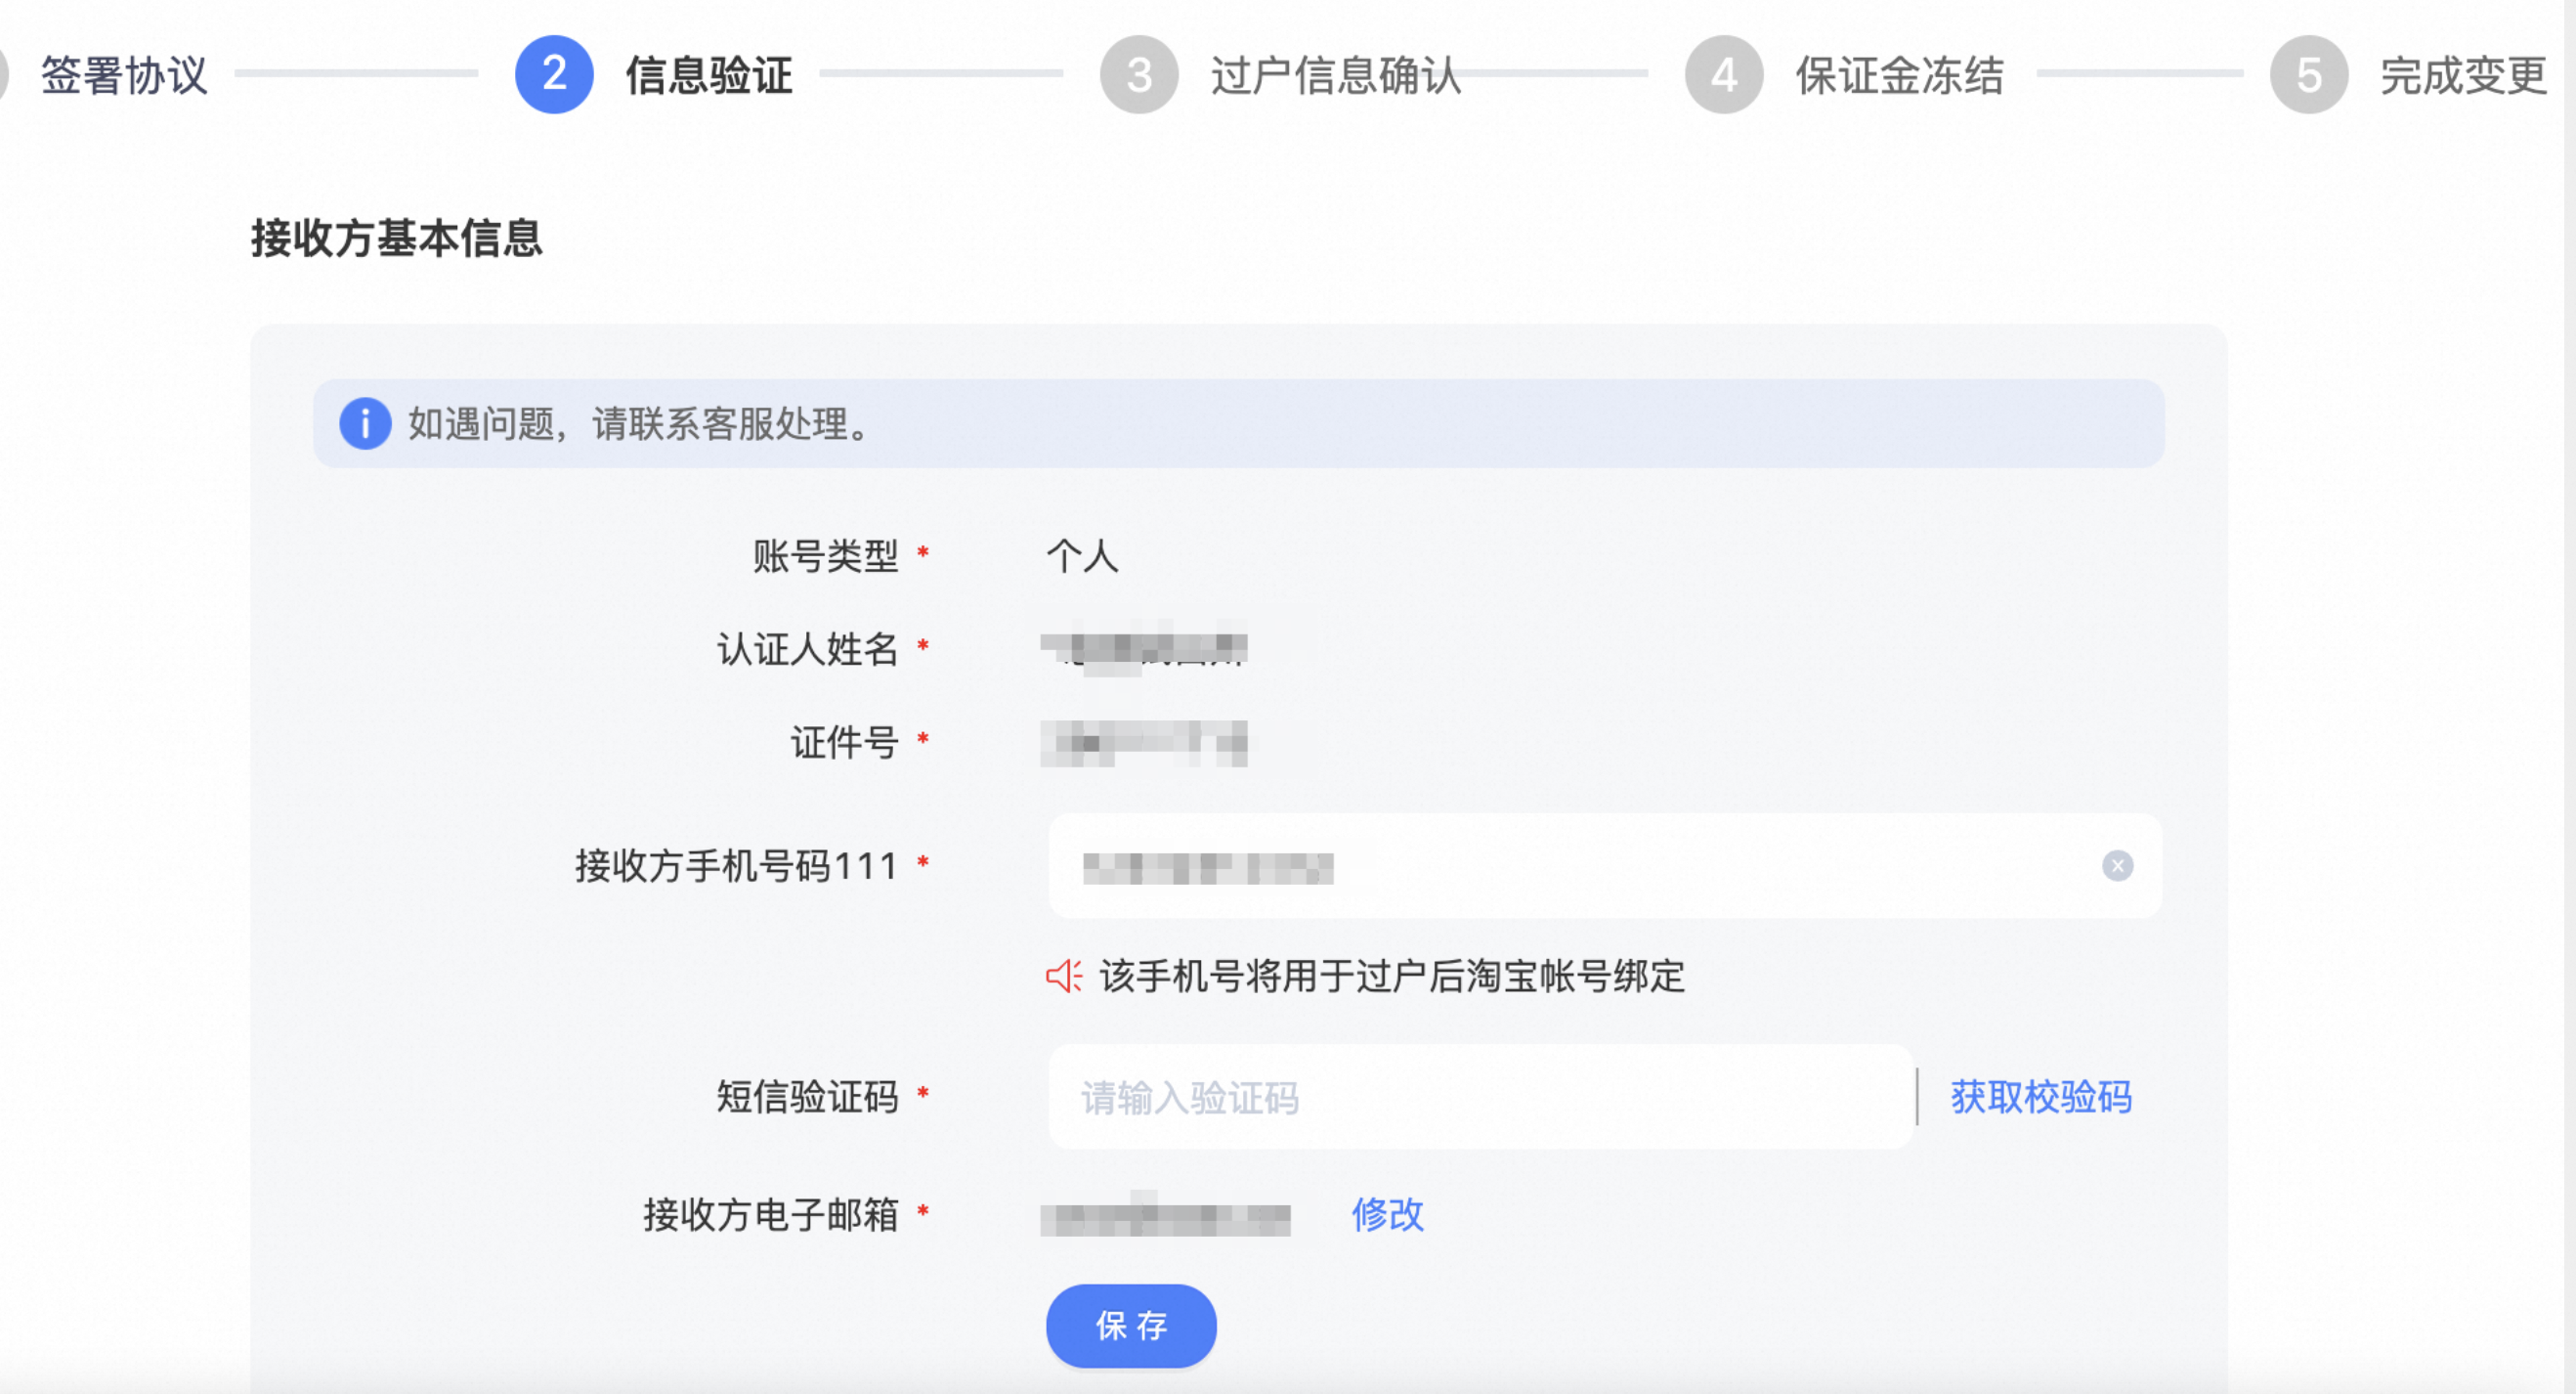Click the 接收方手机号码111 label
The image size is (2576, 1394).
(737, 866)
